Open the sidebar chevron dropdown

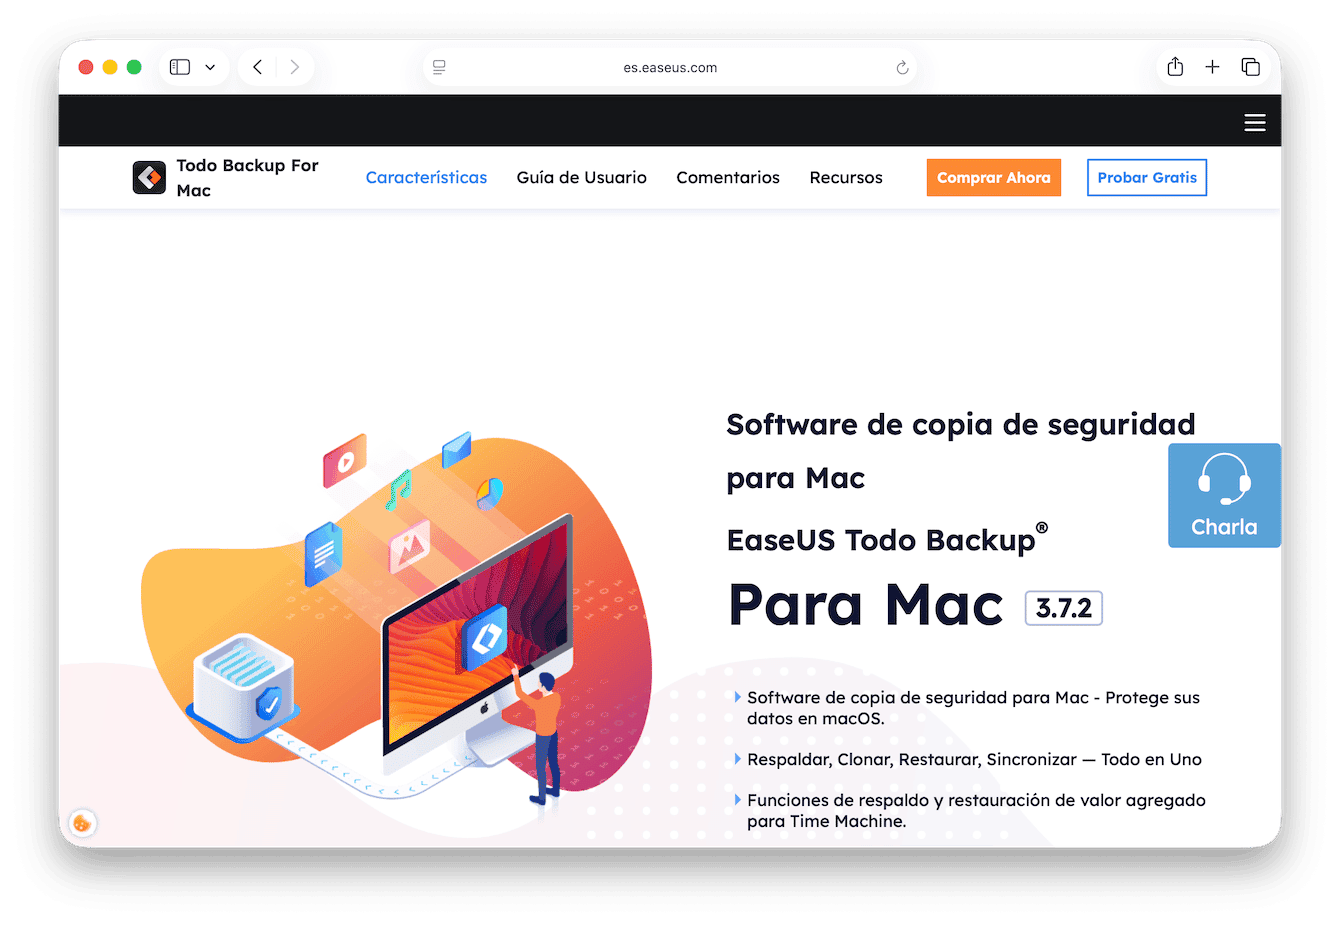210,67
